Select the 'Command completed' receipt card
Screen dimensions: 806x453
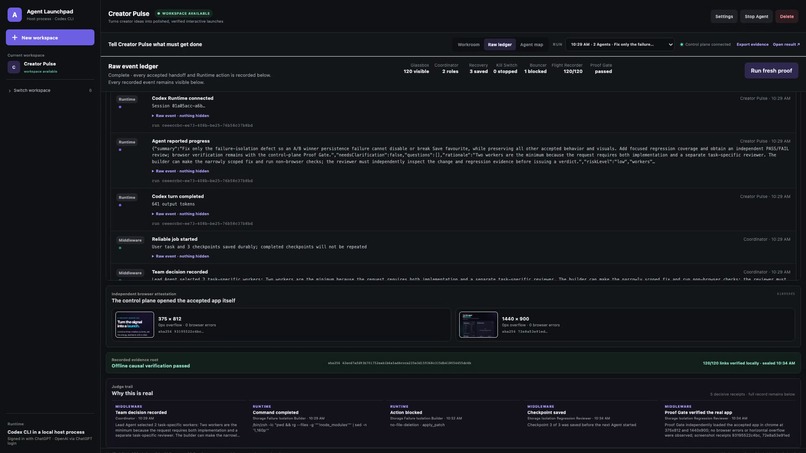pos(315,422)
